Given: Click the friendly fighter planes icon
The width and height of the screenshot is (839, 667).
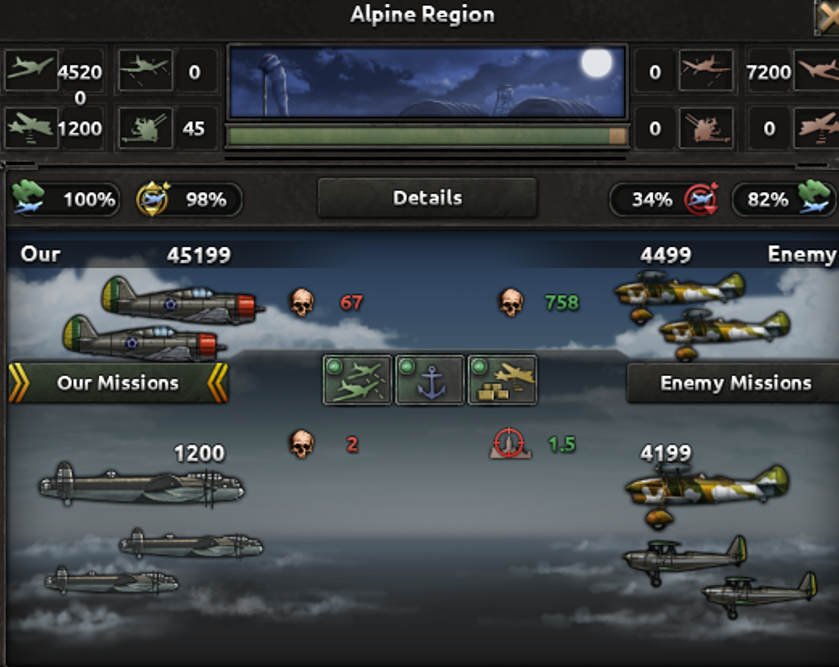Looking at the screenshot, I should click(x=32, y=70).
